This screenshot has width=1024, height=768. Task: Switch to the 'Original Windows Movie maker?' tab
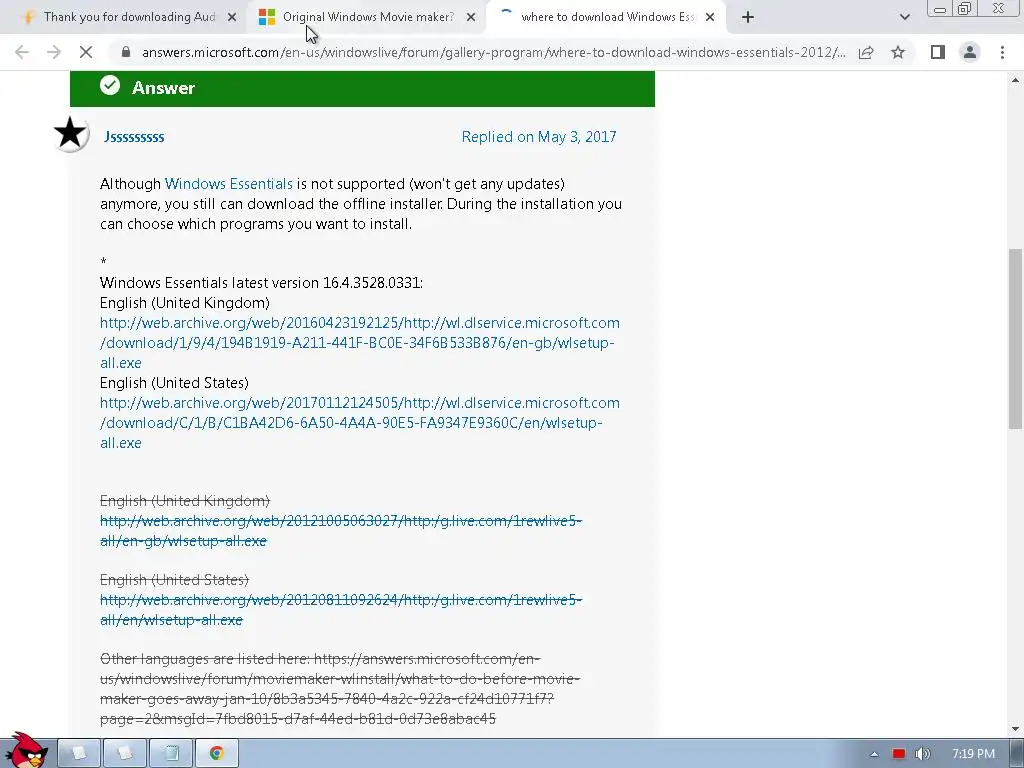pyautogui.click(x=368, y=17)
